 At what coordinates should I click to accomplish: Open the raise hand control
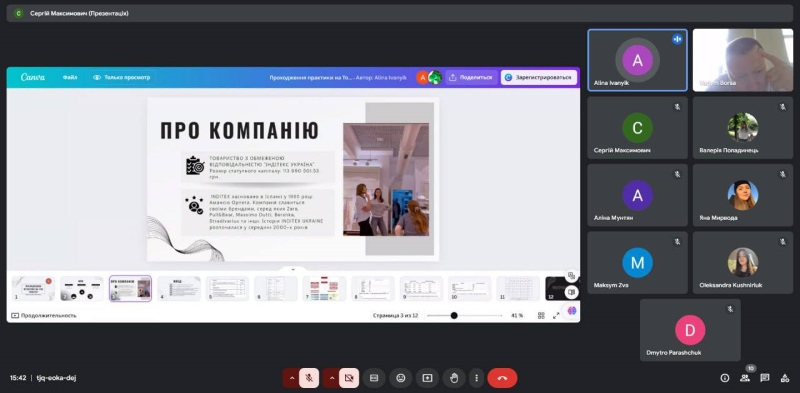pos(454,378)
